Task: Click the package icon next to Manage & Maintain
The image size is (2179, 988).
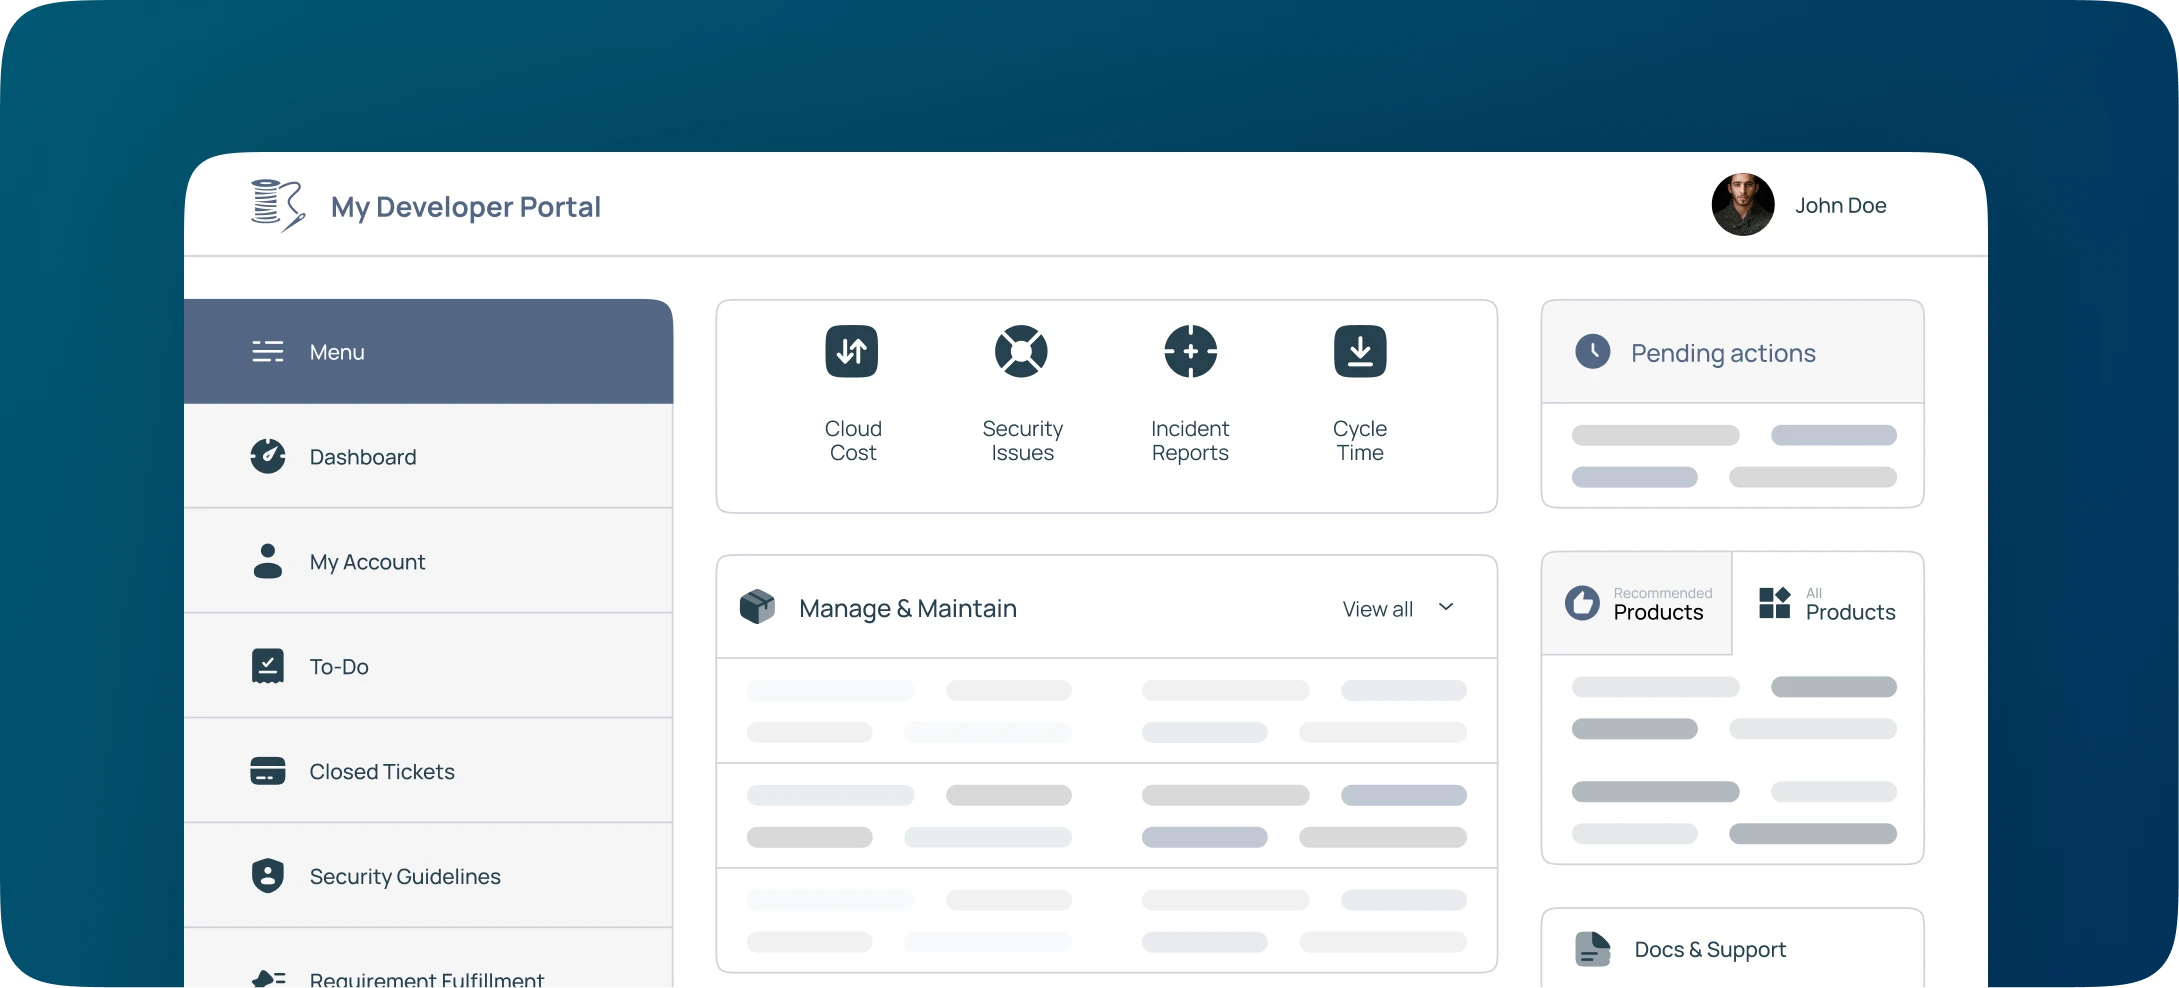Action: [x=758, y=606]
